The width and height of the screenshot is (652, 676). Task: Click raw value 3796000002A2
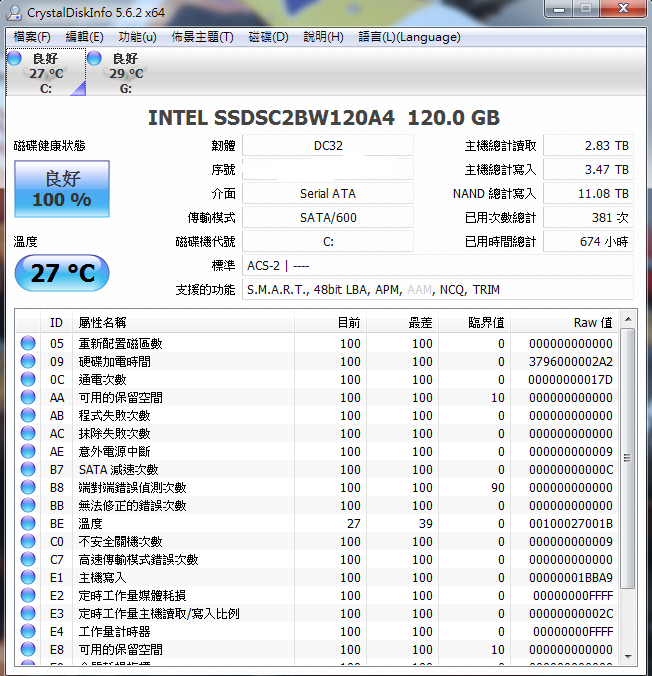click(x=570, y=361)
